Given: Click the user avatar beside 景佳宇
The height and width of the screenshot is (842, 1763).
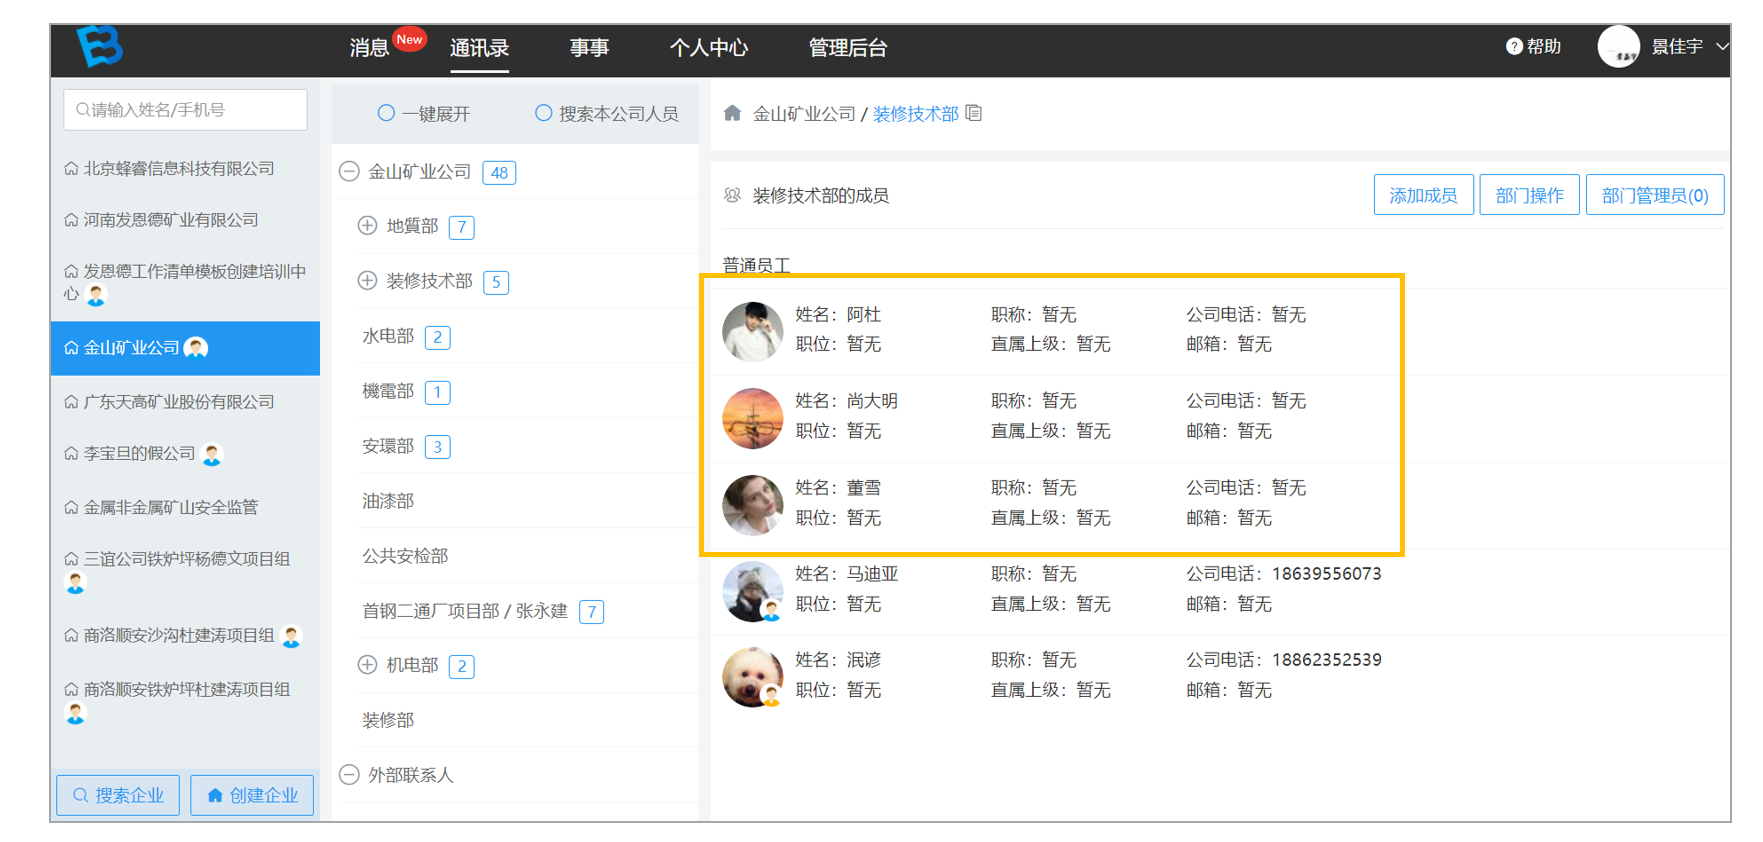Looking at the screenshot, I should pyautogui.click(x=1618, y=47).
